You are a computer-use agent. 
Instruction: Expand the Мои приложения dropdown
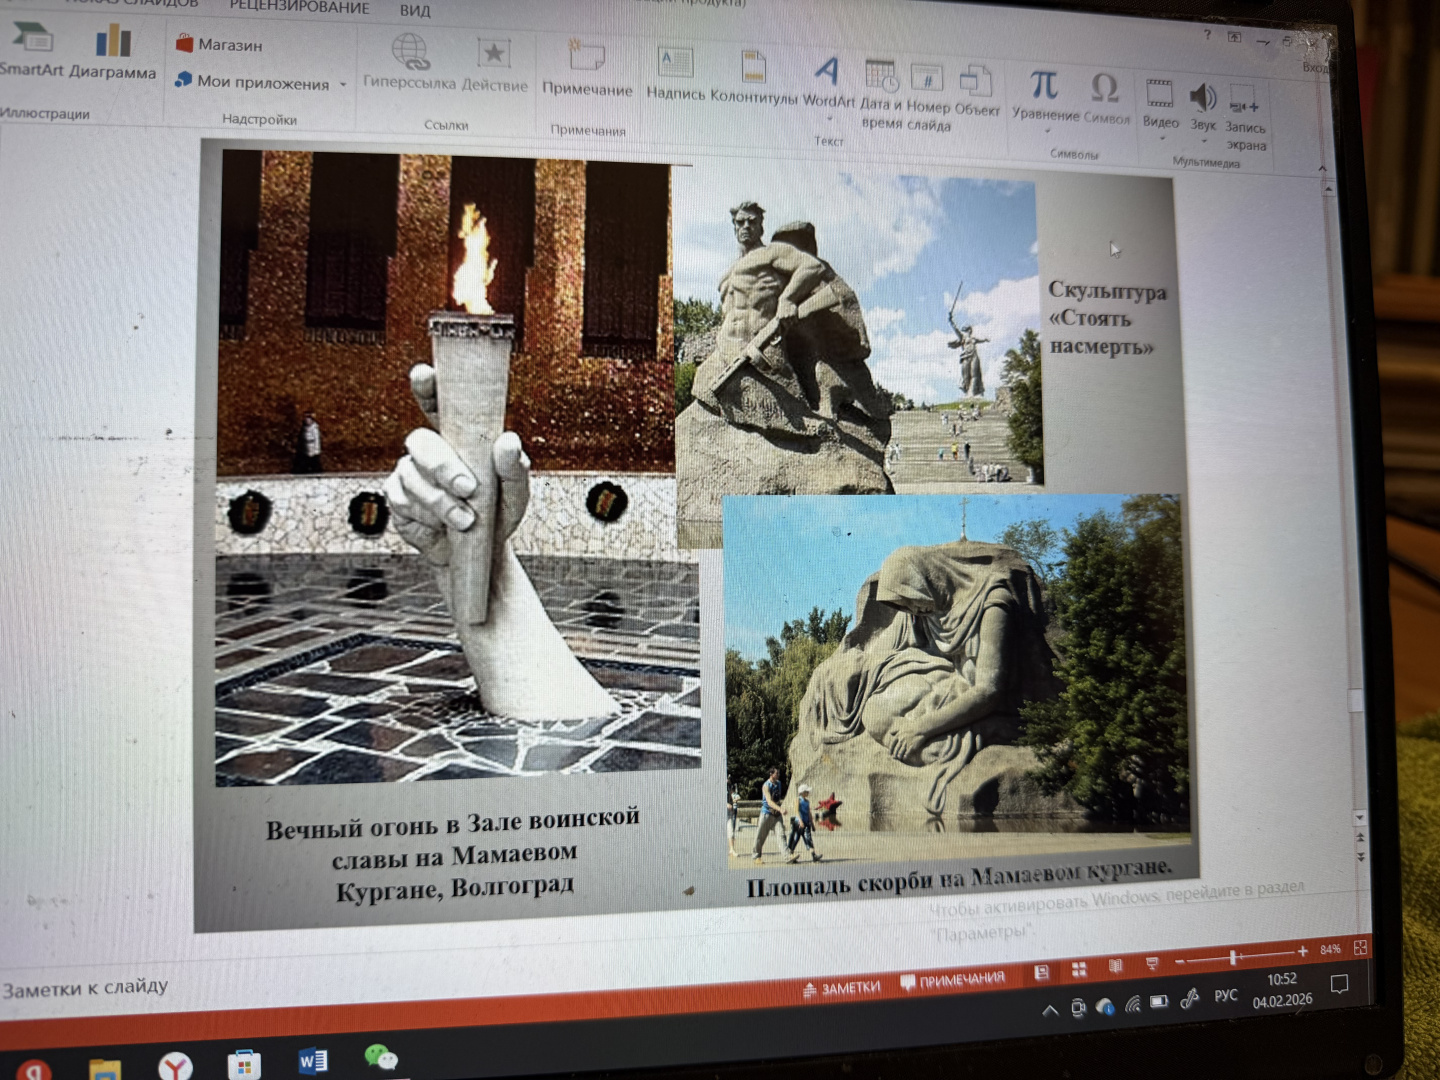[343, 85]
